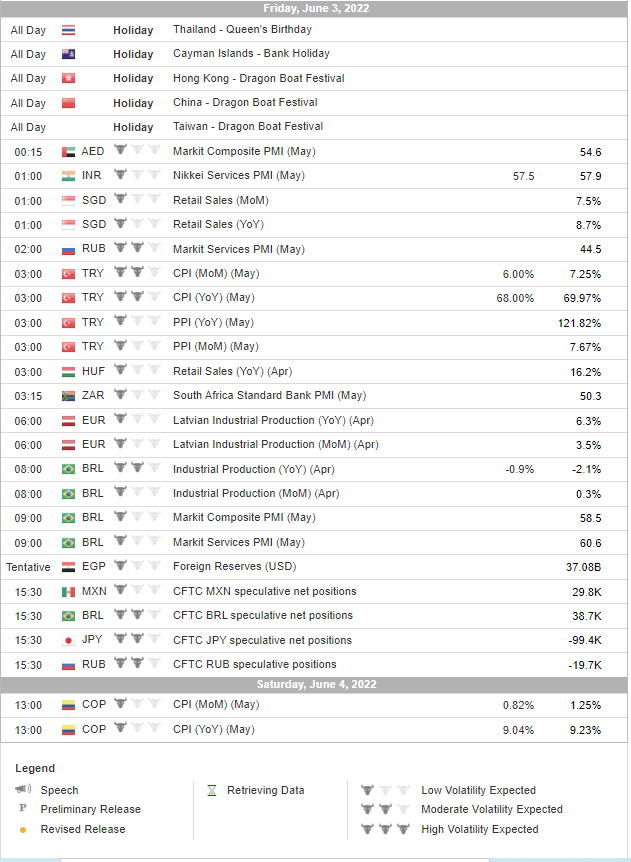Open CFTC RUB speculative positions
631x862 pixels.
254,665
